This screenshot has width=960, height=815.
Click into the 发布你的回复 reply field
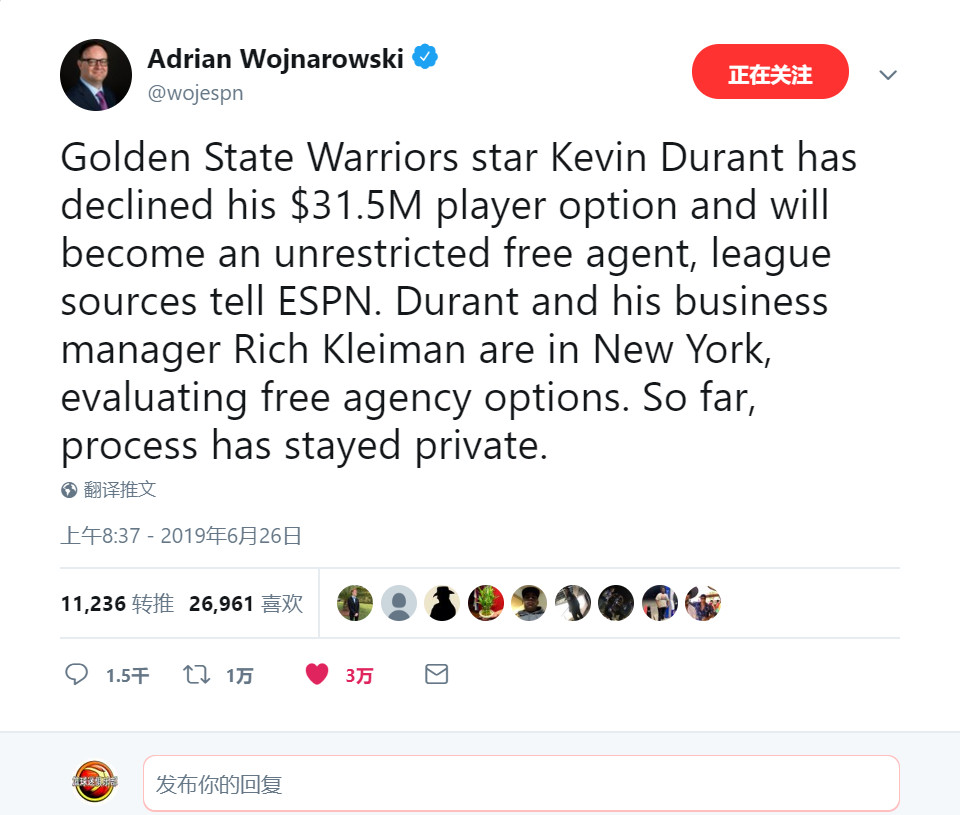521,783
